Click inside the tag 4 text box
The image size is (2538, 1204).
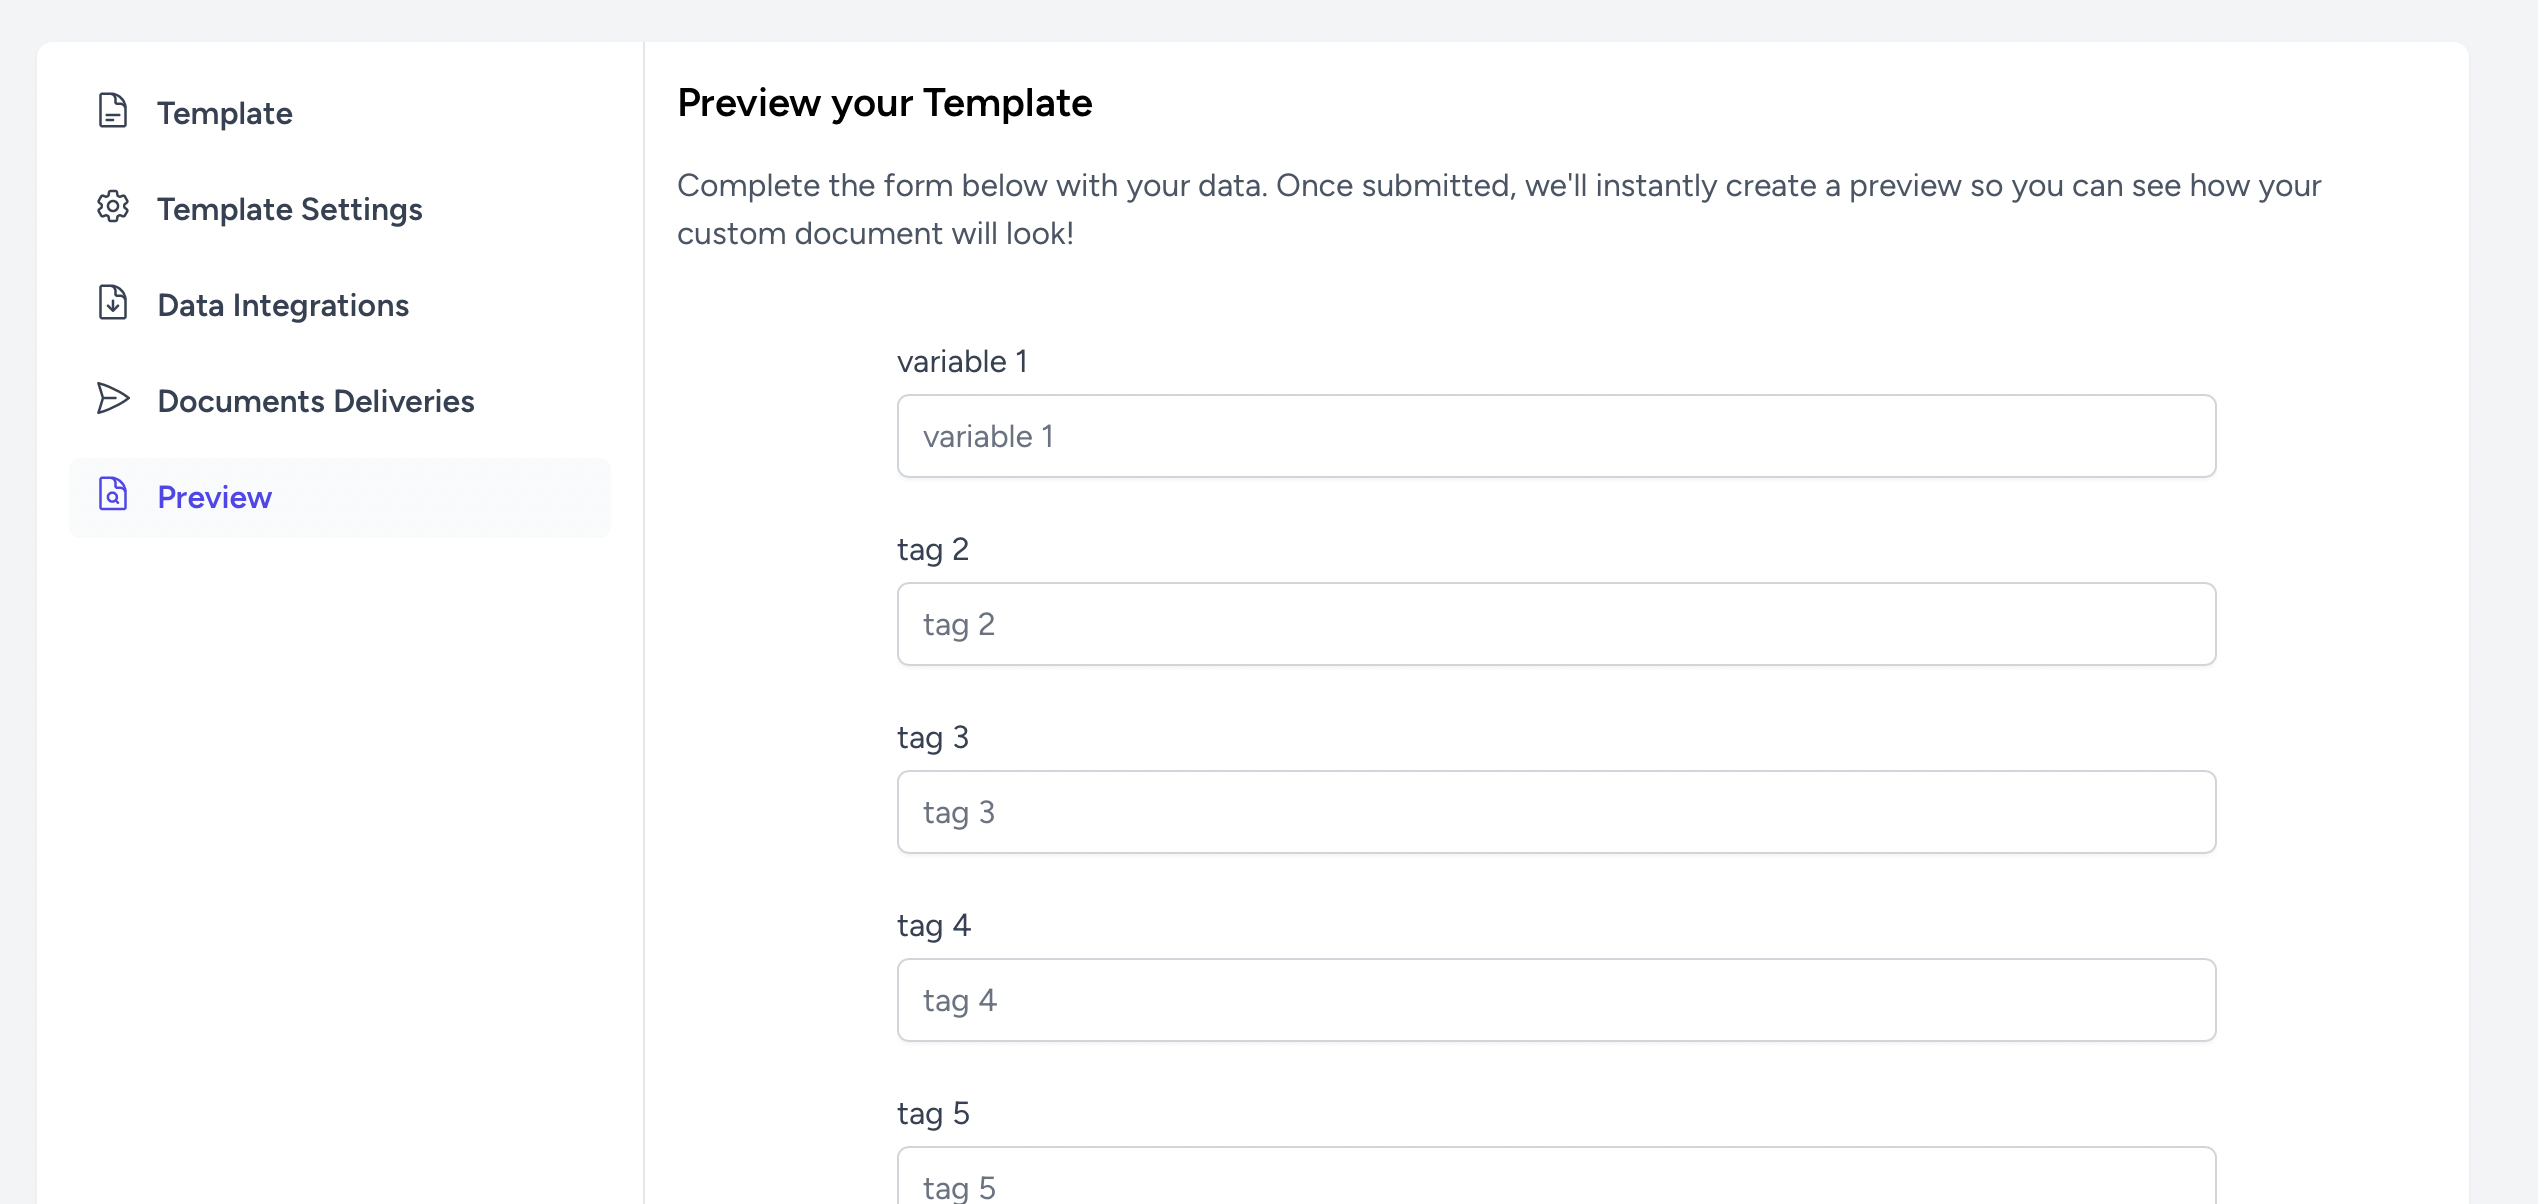[1556, 1000]
